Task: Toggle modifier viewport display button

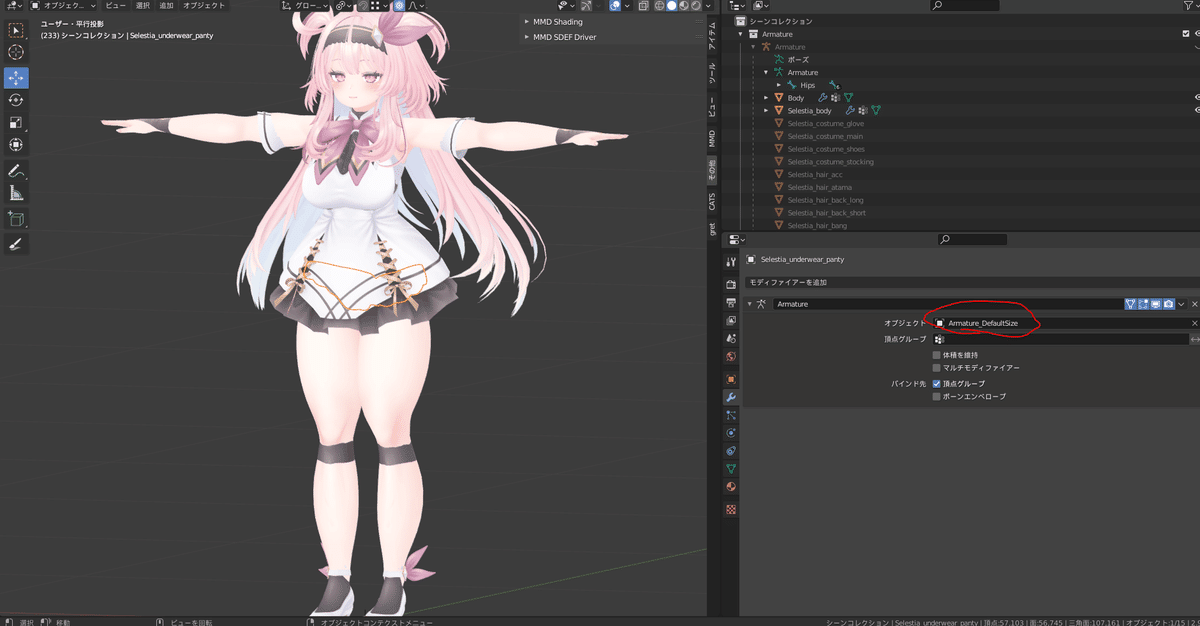Action: pyautogui.click(x=1155, y=304)
